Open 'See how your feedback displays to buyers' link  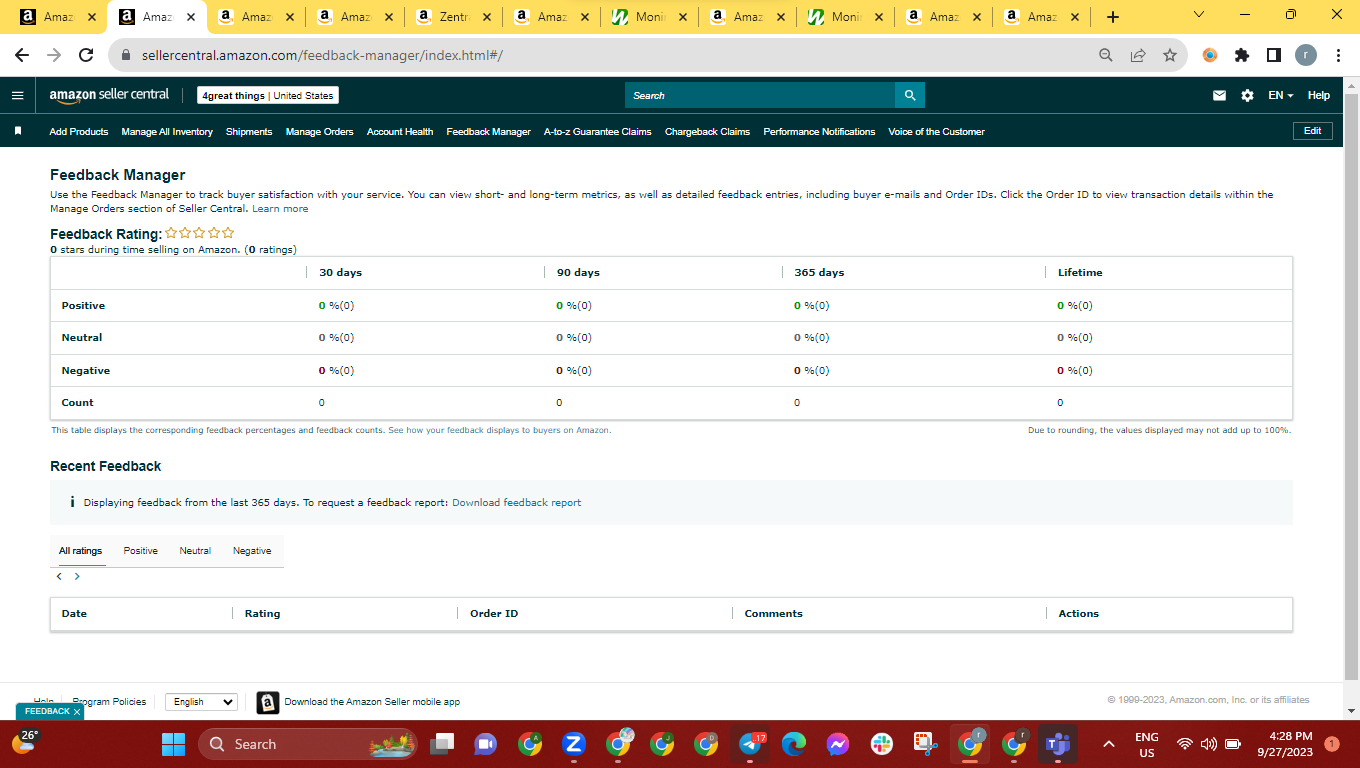pos(499,430)
